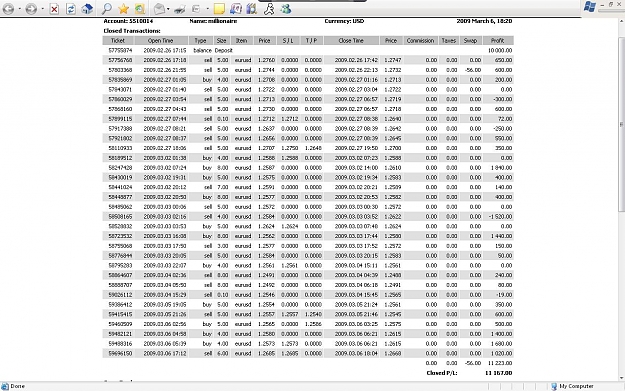Click the T / P column header
This screenshot has width=625, height=391.
click(x=312, y=41)
